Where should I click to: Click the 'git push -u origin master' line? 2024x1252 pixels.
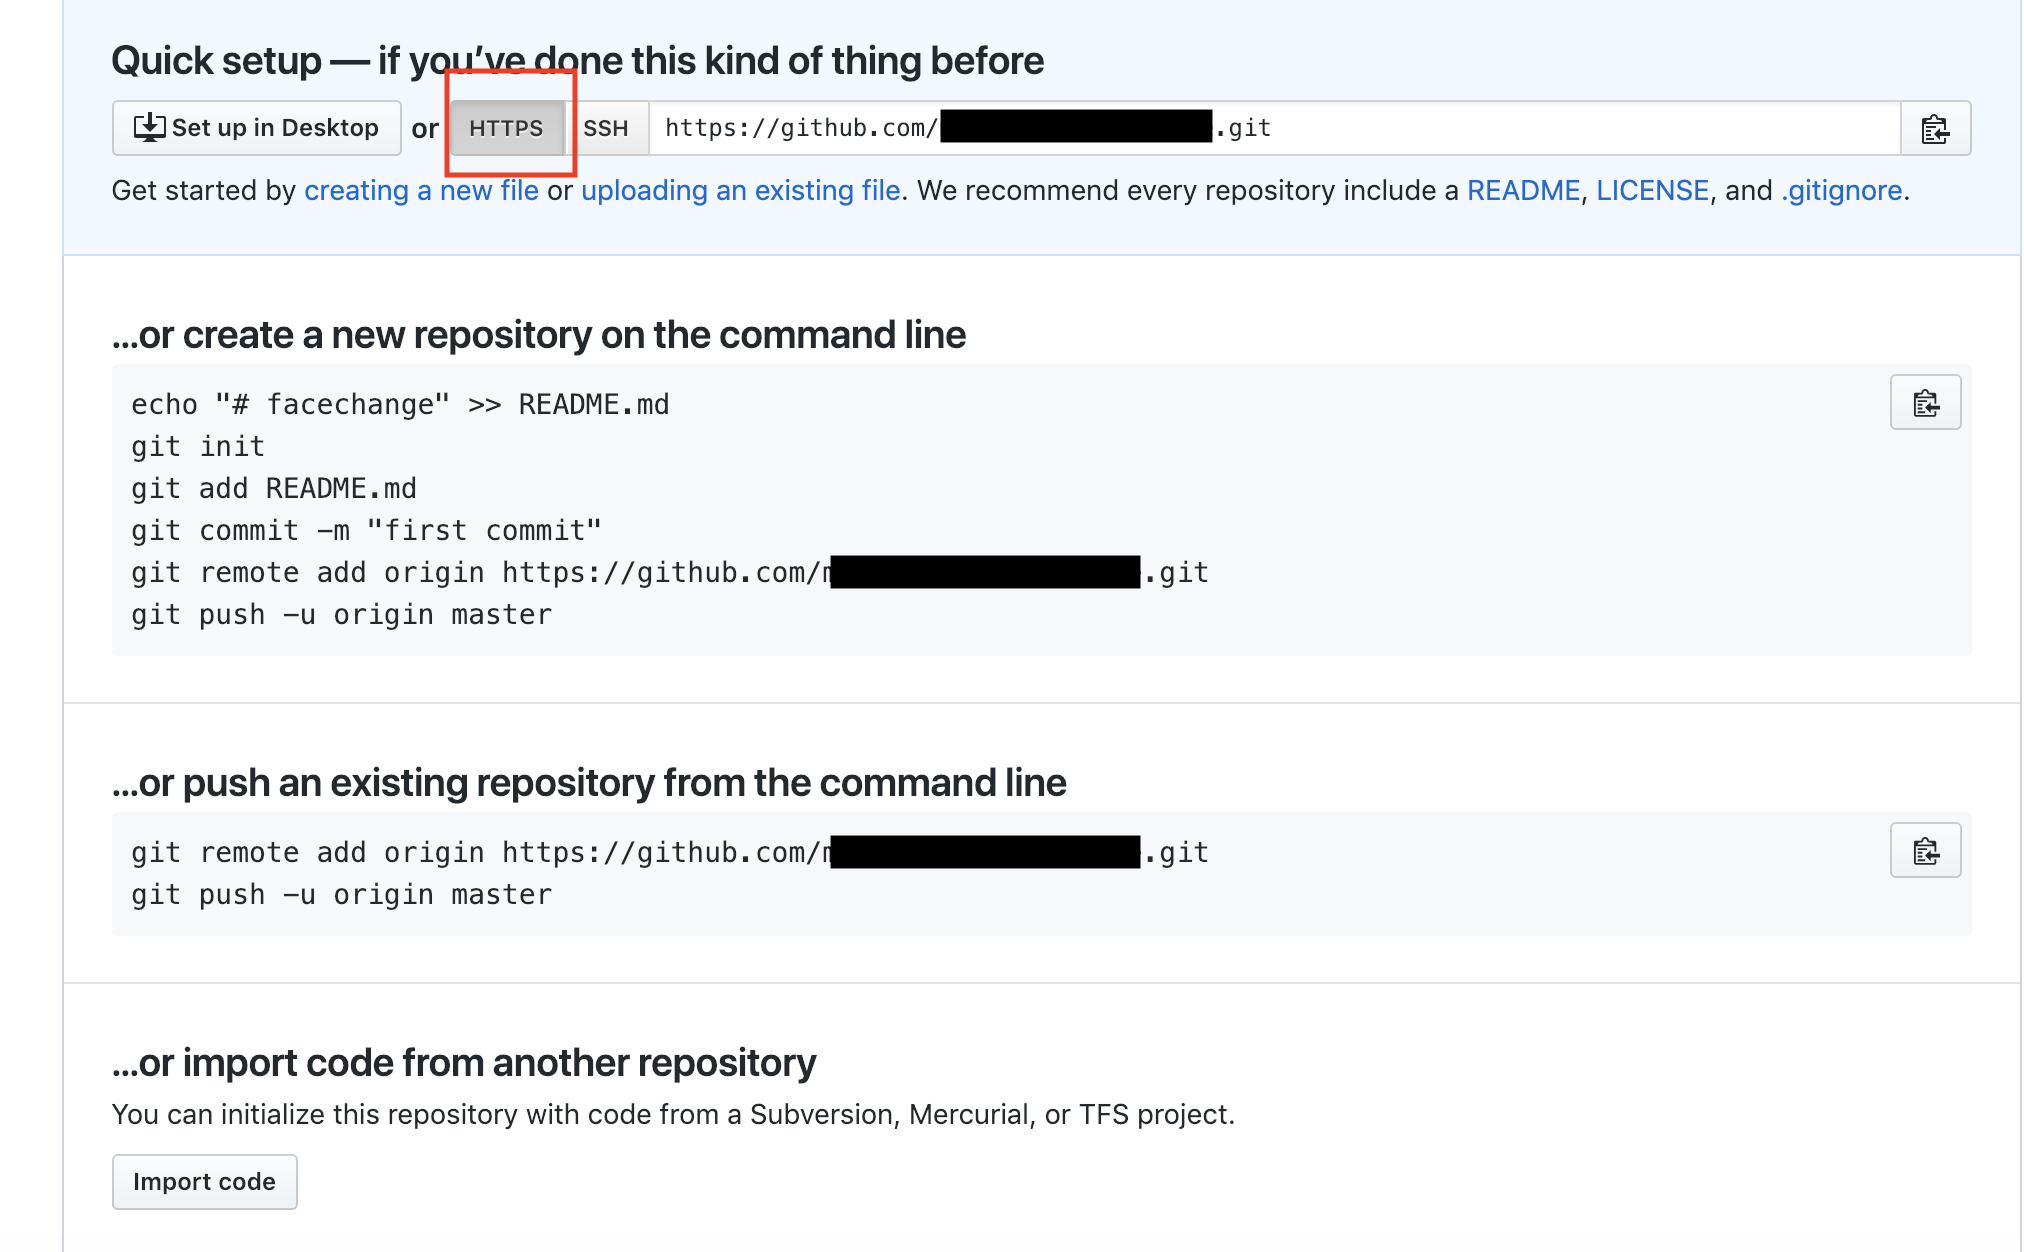(x=340, y=614)
